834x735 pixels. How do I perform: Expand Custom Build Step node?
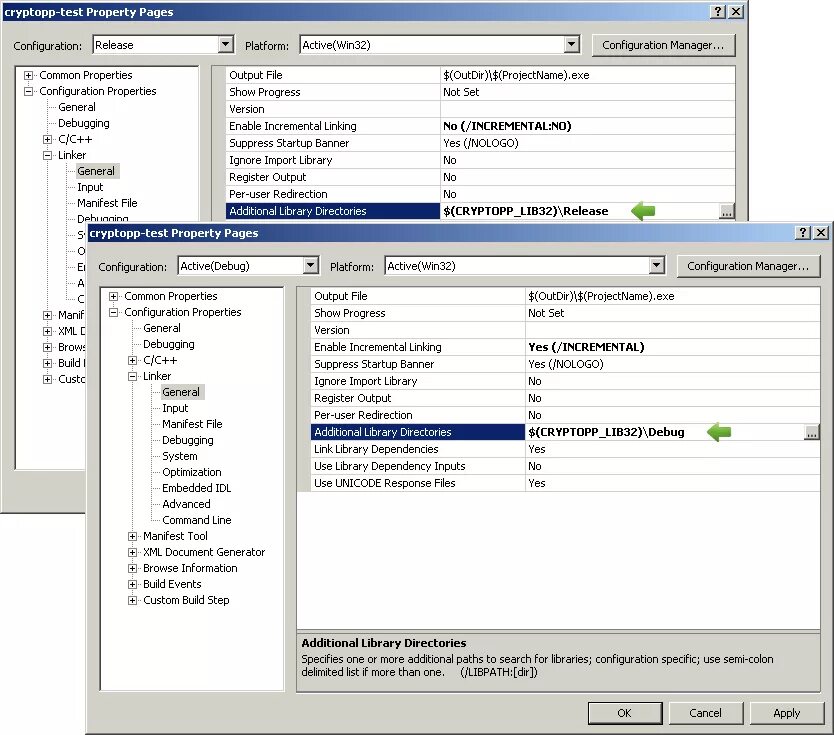(132, 600)
